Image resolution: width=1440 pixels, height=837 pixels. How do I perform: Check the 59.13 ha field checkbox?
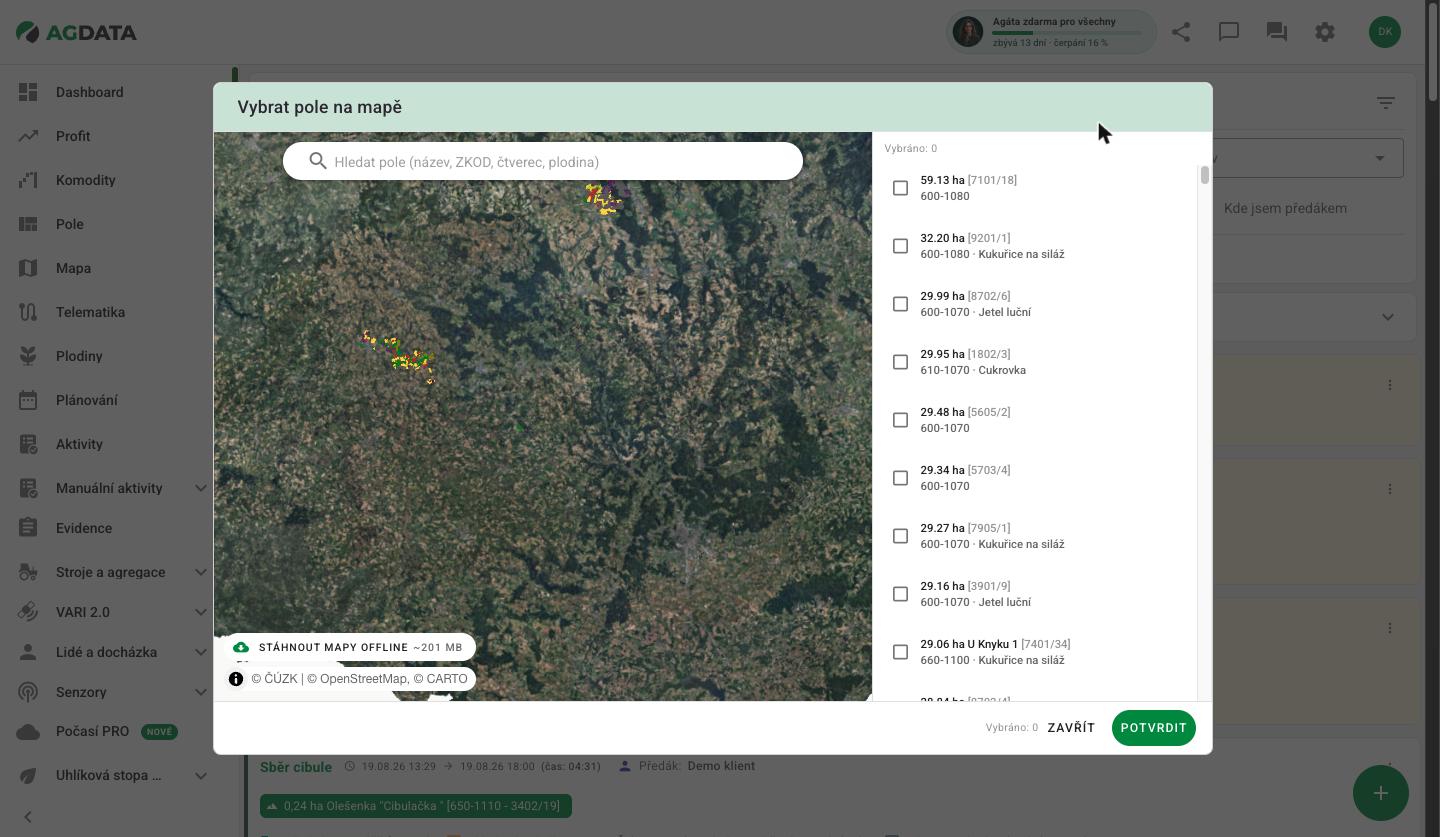(x=900, y=188)
